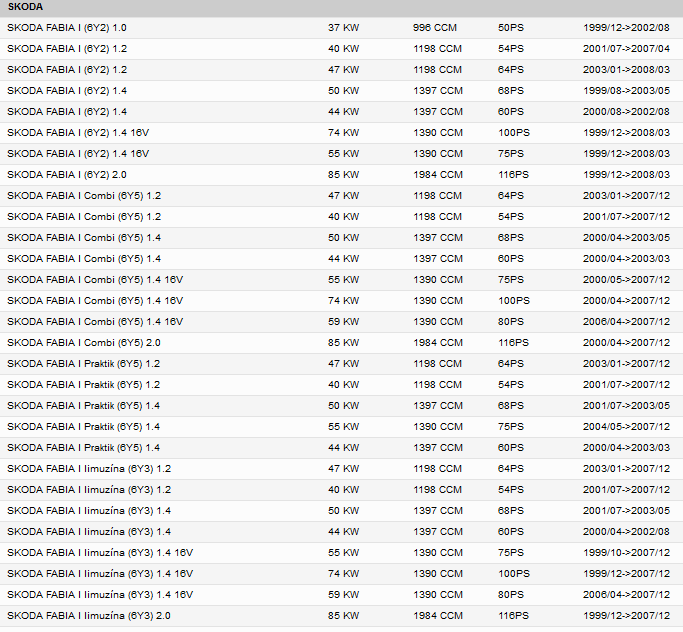This screenshot has height=632, width=683.
Task: Click the SKODA section header
Action: coord(25,7)
